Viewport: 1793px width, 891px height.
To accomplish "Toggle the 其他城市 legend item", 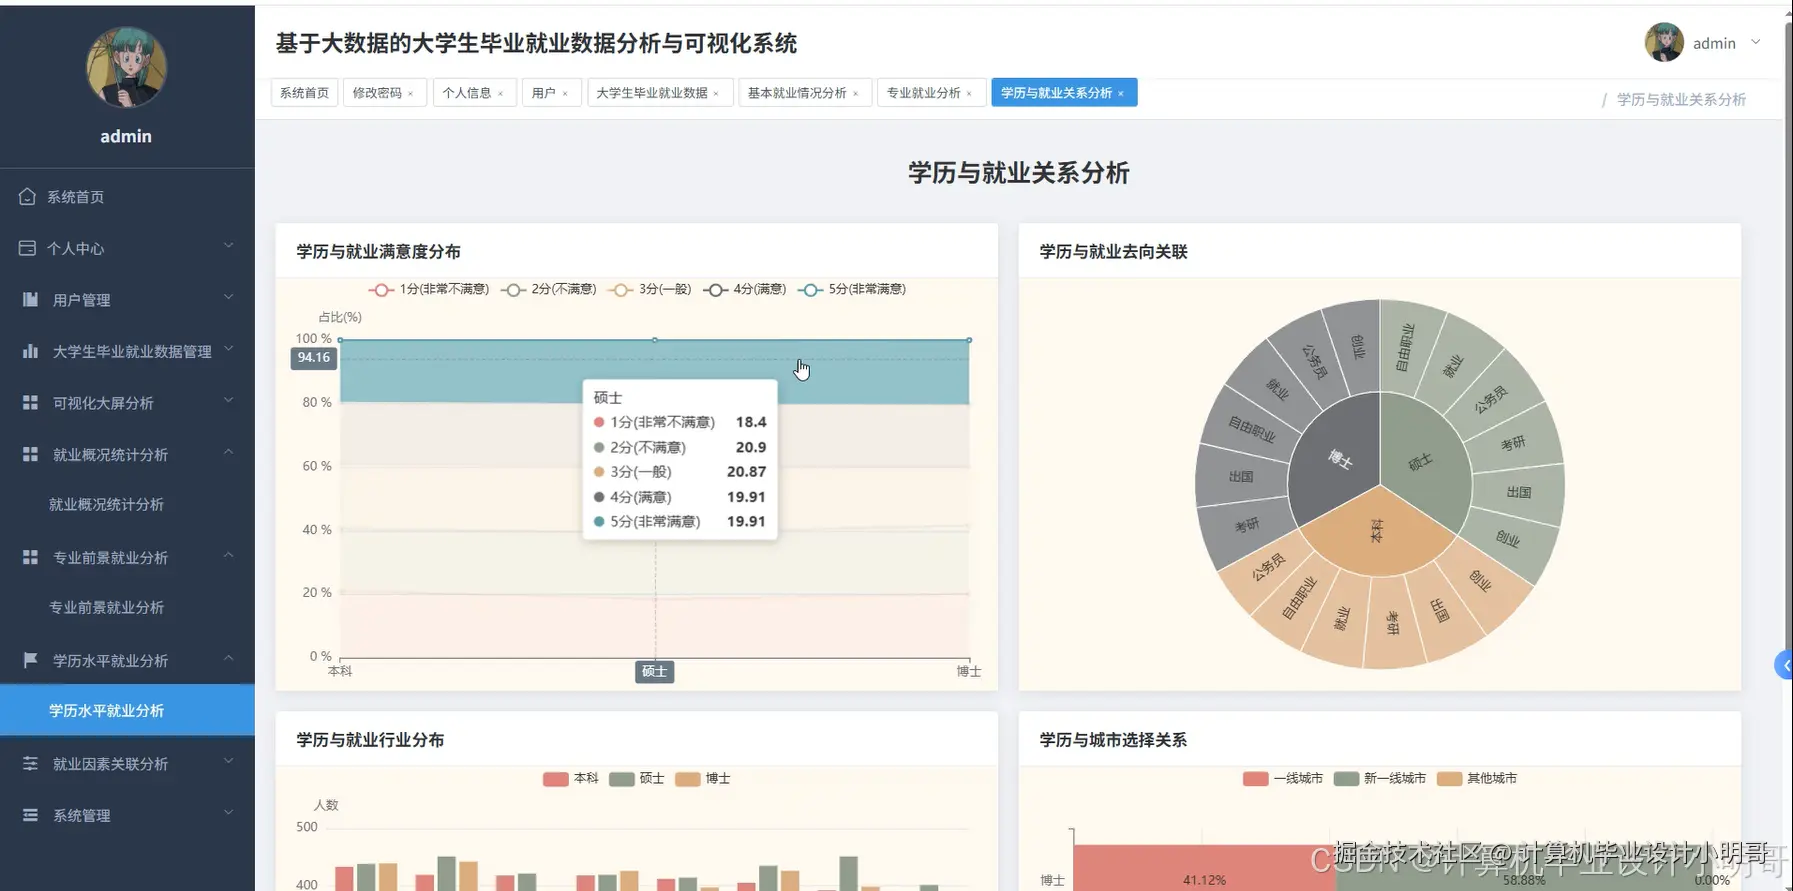I will point(1476,778).
